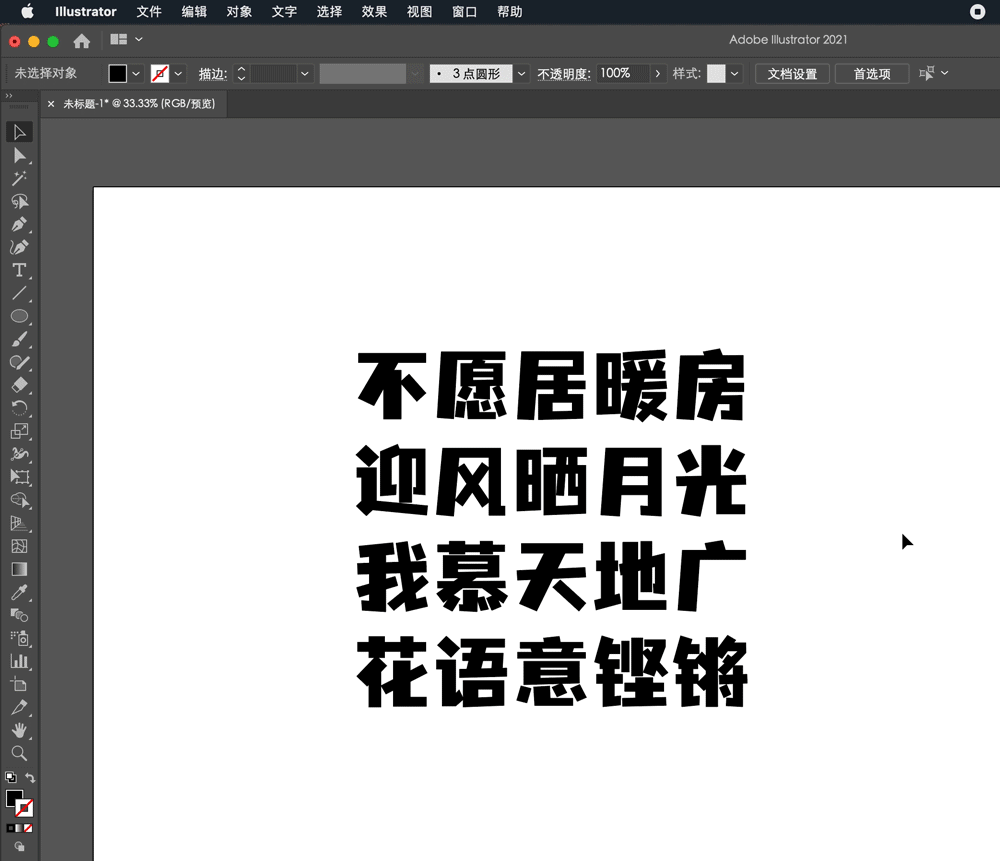Open the 效果 menu

click(374, 12)
